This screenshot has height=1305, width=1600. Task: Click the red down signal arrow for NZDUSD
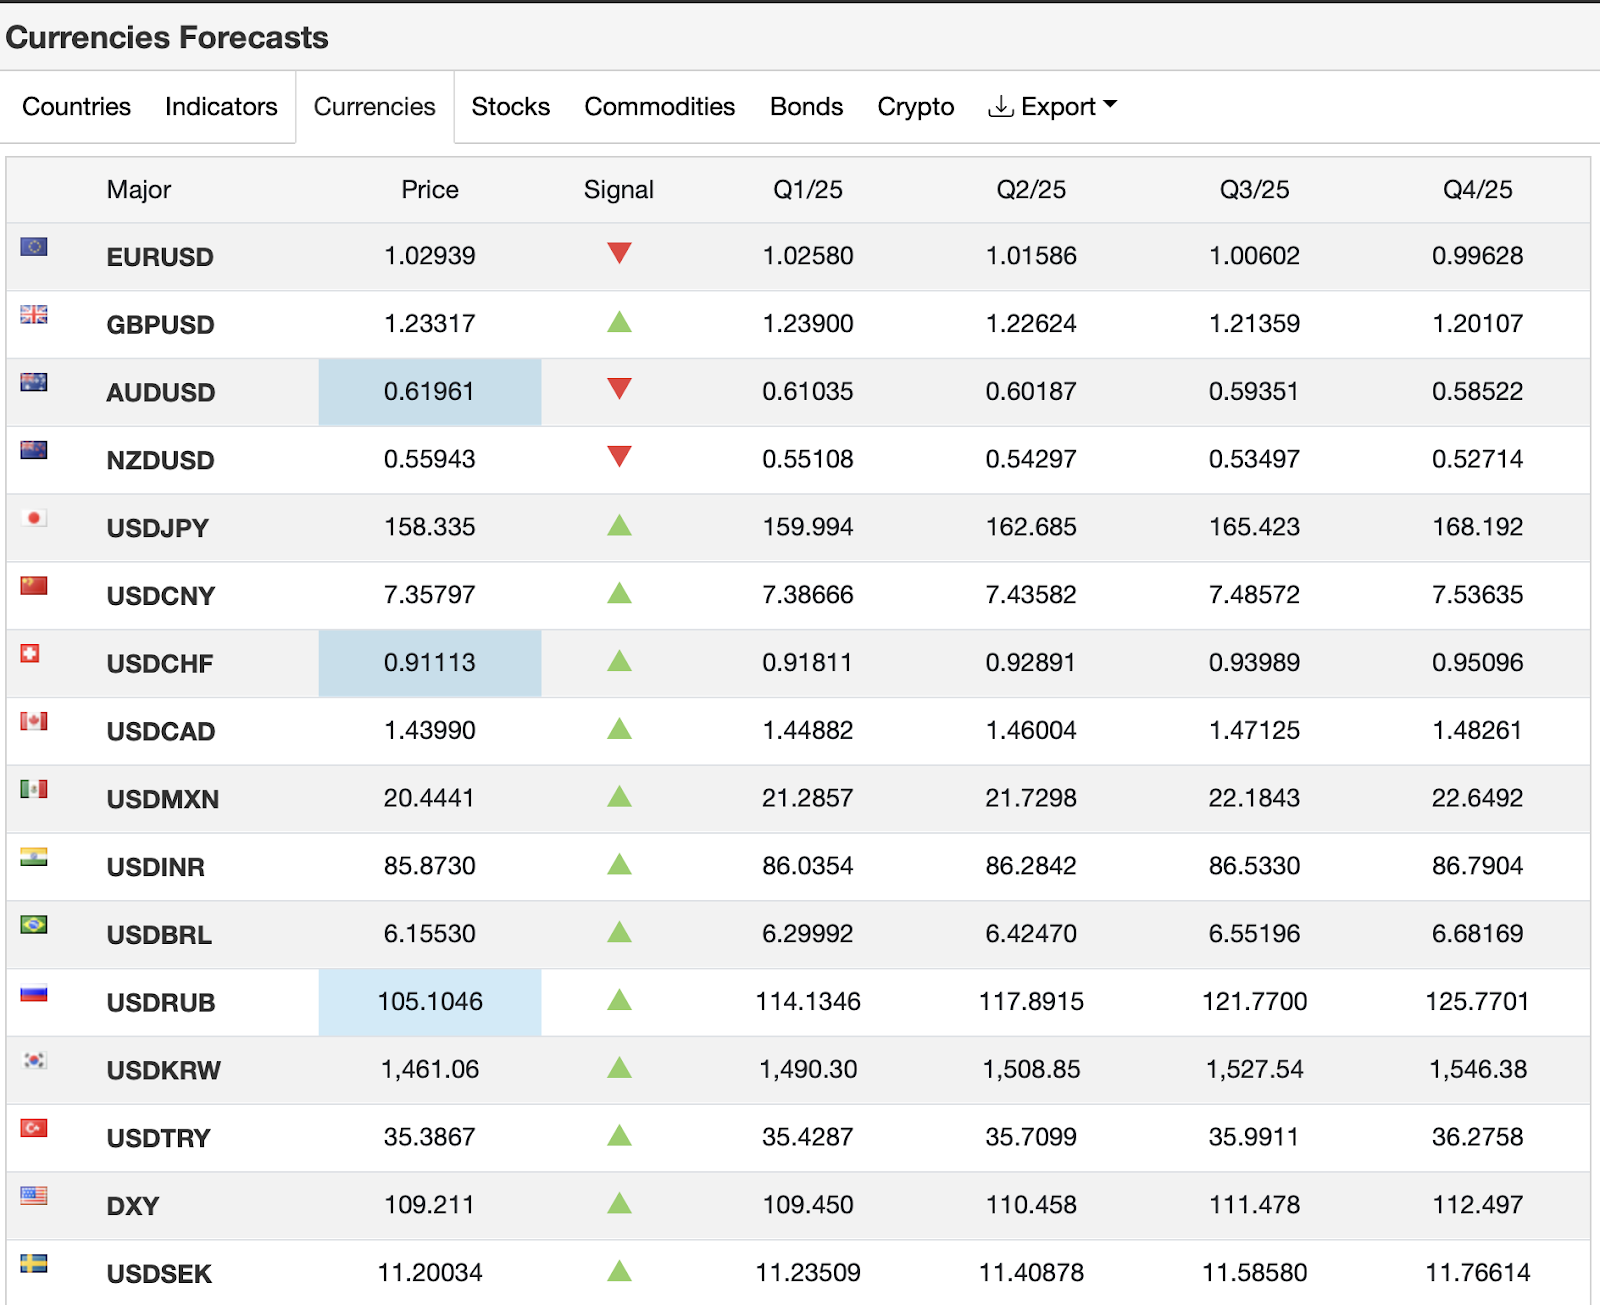[619, 457]
